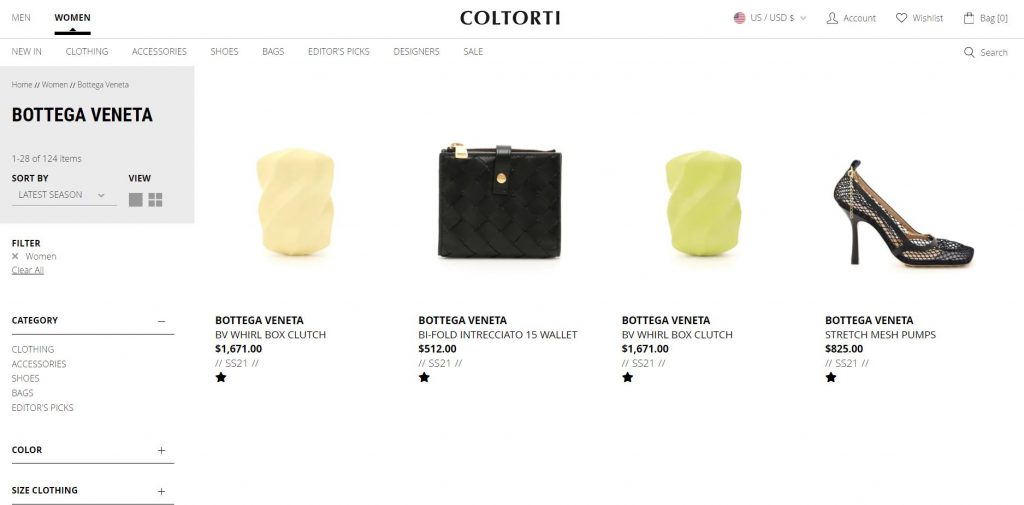Viewport: 1024px width, 505px height.
Task: Star the first BV Whirl Box Clutch
Action: [221, 377]
